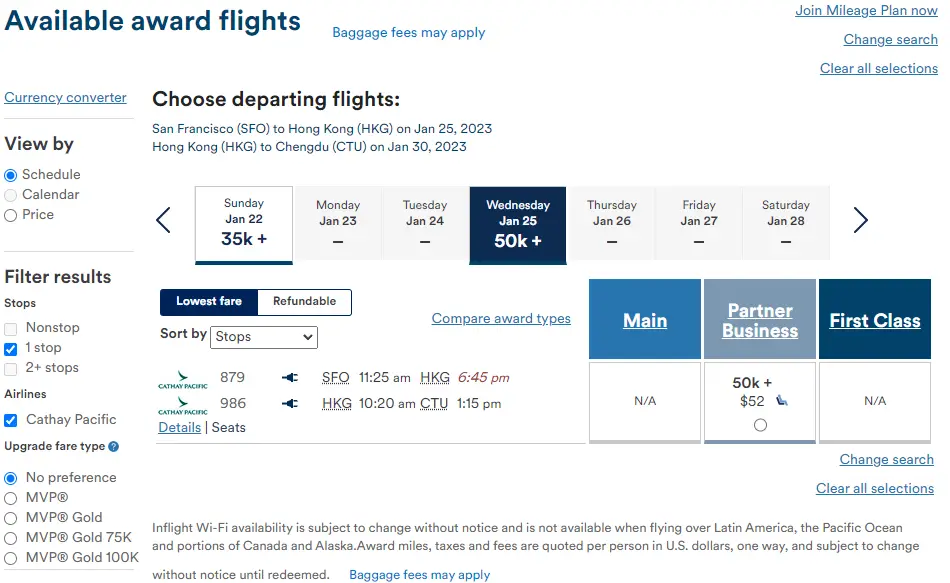Viewport: 950px width, 583px height.
Task: Select the Price view option
Action: pos(11,215)
